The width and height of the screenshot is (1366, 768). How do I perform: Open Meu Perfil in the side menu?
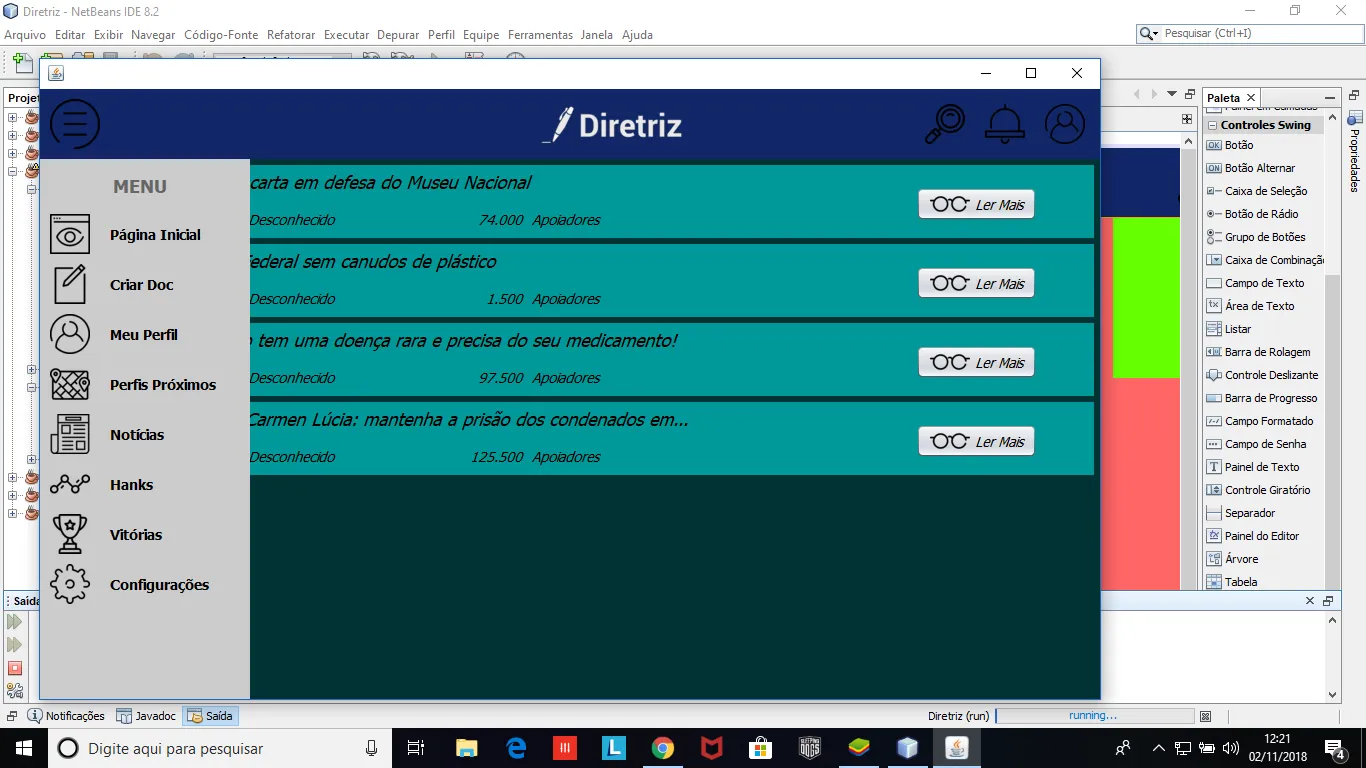[x=145, y=335]
